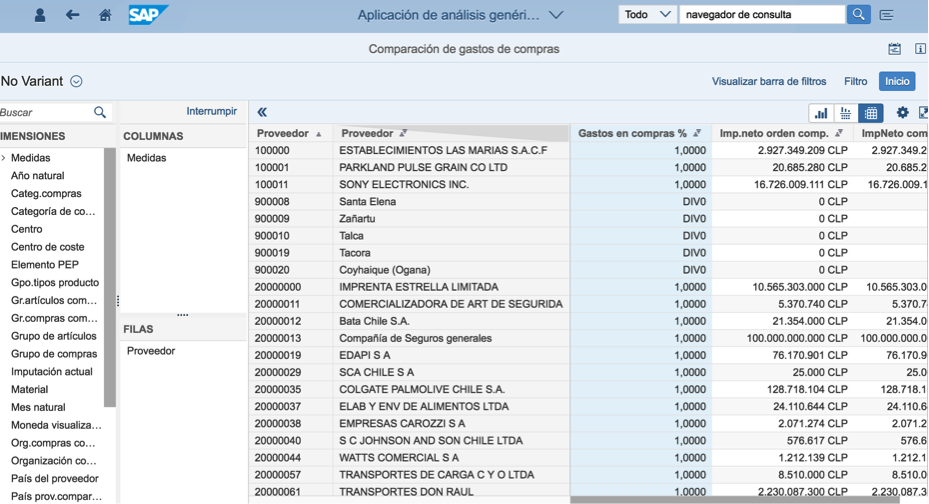
Task: Toggle full screen icon
Action: coord(923,112)
